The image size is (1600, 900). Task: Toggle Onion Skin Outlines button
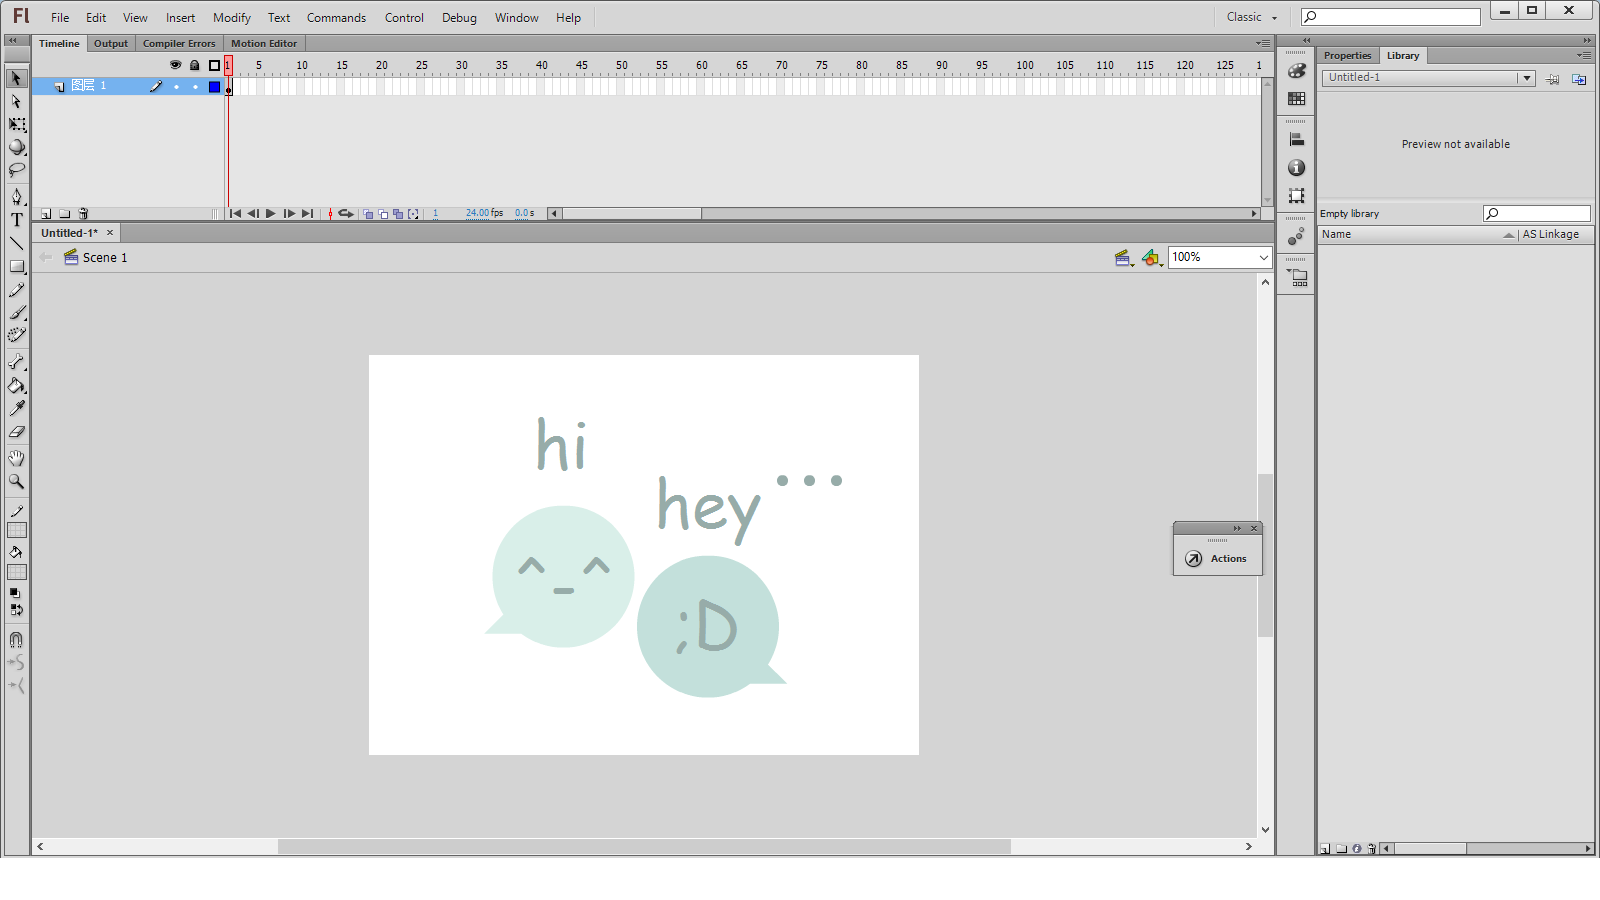tap(383, 214)
